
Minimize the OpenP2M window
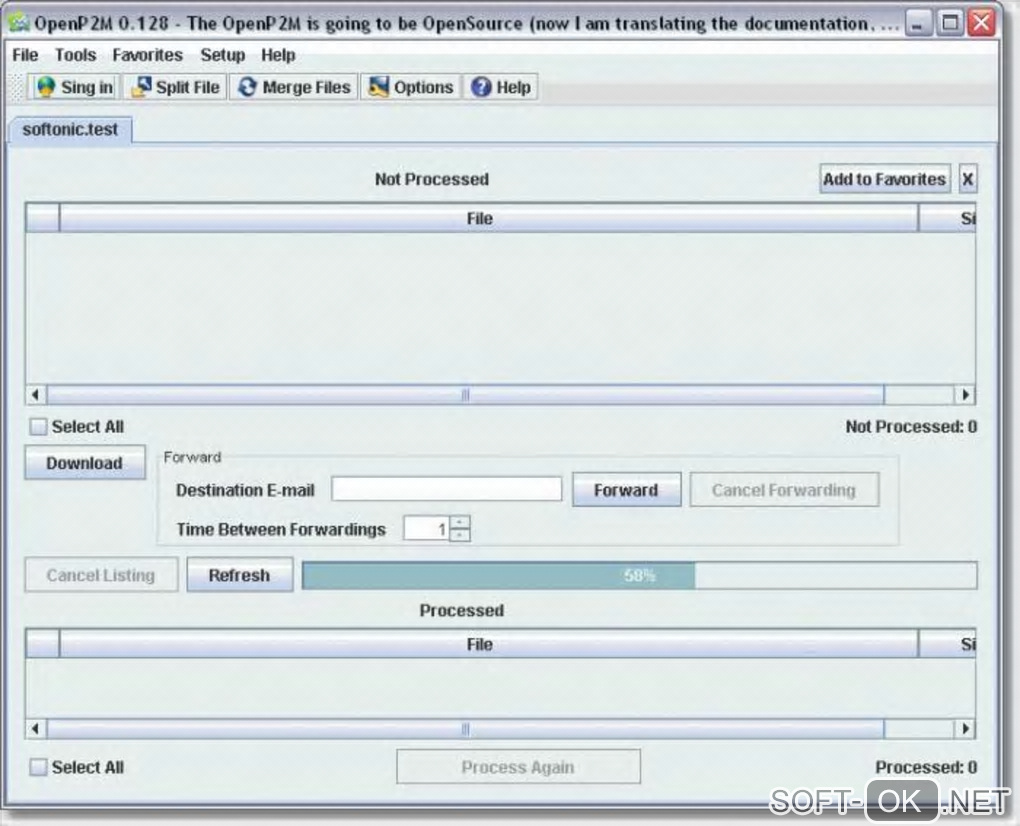tap(918, 24)
